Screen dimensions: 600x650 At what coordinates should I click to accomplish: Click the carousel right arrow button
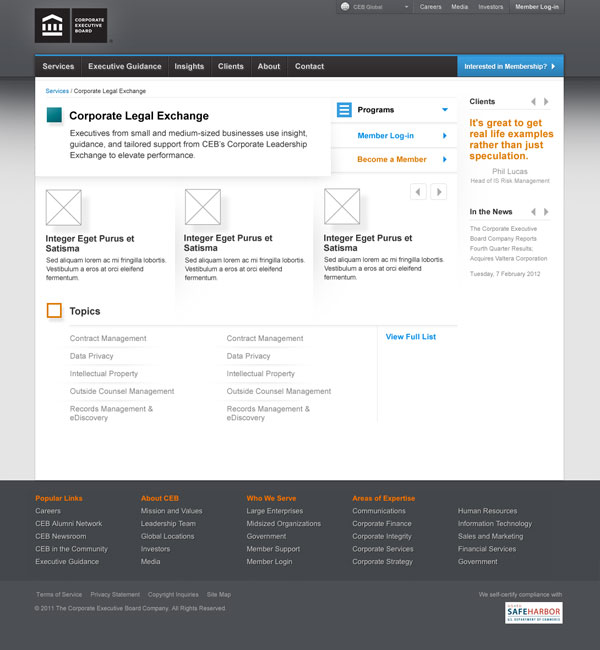pos(438,191)
